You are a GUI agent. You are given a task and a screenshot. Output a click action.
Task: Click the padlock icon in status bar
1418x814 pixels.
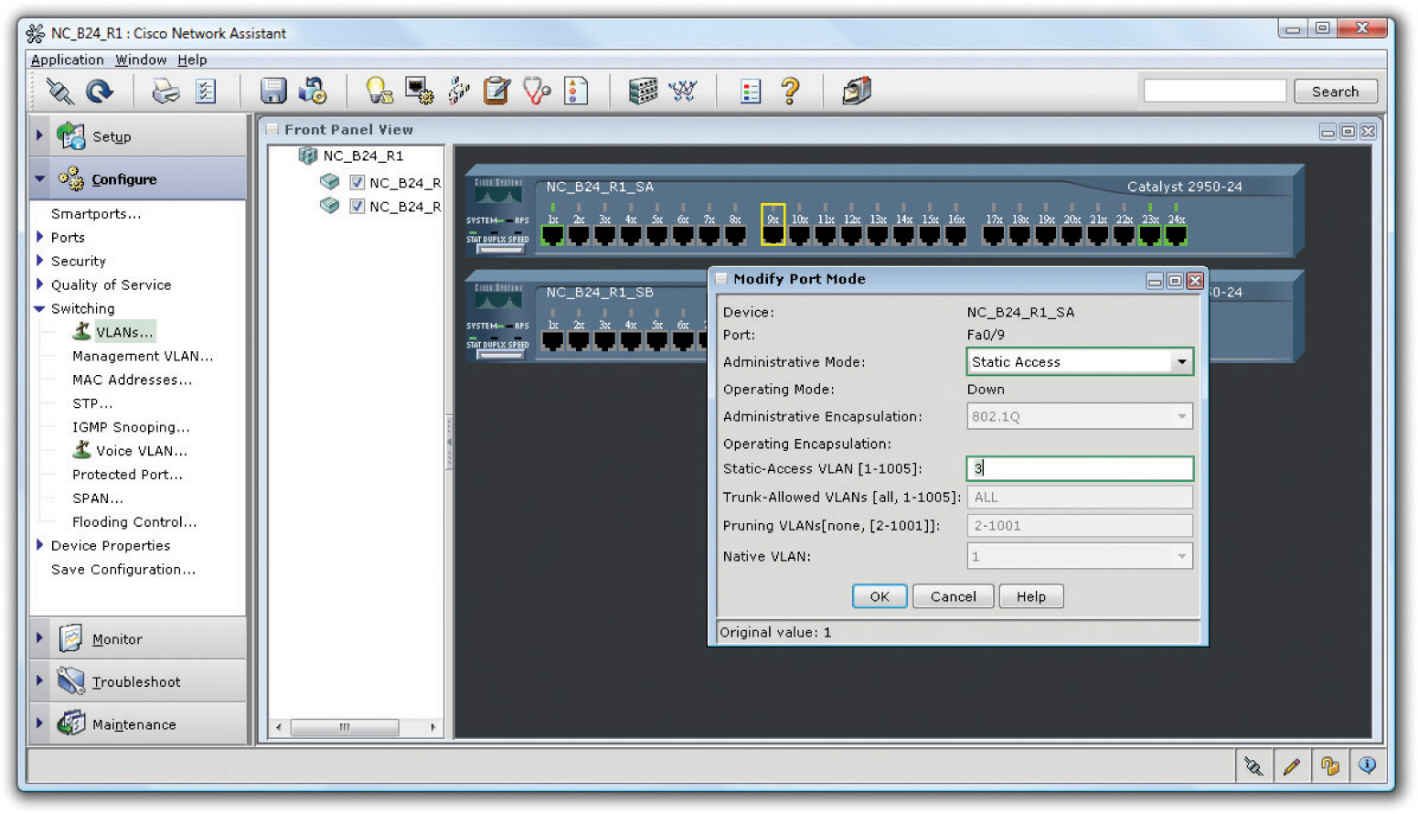[1329, 766]
